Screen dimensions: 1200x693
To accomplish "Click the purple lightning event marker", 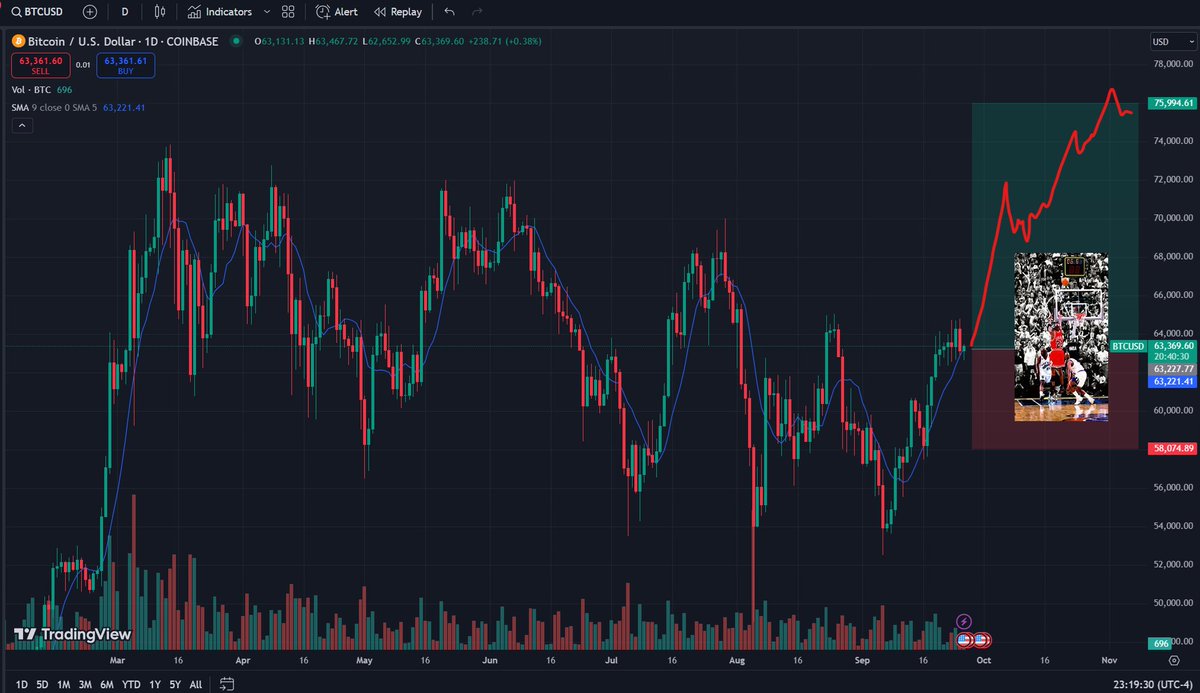I will point(964,621).
